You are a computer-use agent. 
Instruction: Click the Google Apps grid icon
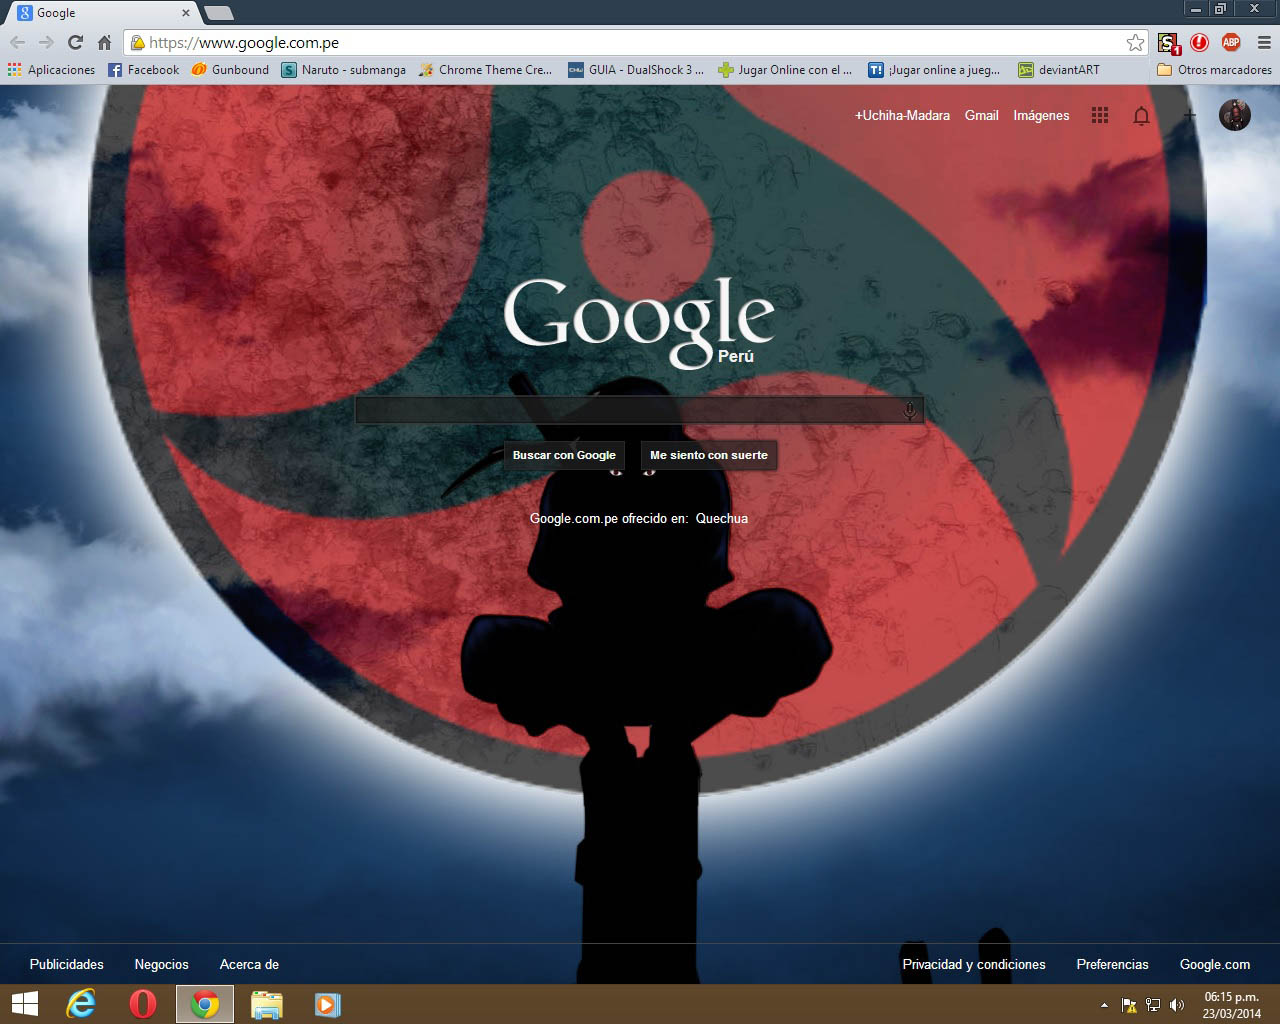click(1100, 115)
